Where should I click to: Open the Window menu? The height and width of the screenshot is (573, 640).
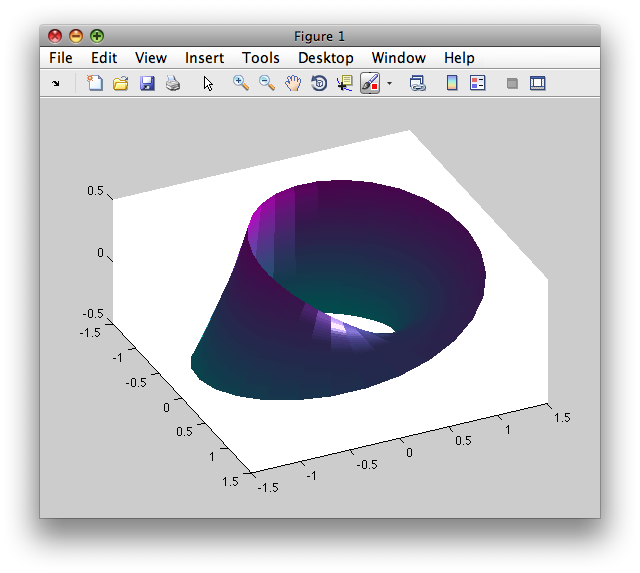coord(399,58)
